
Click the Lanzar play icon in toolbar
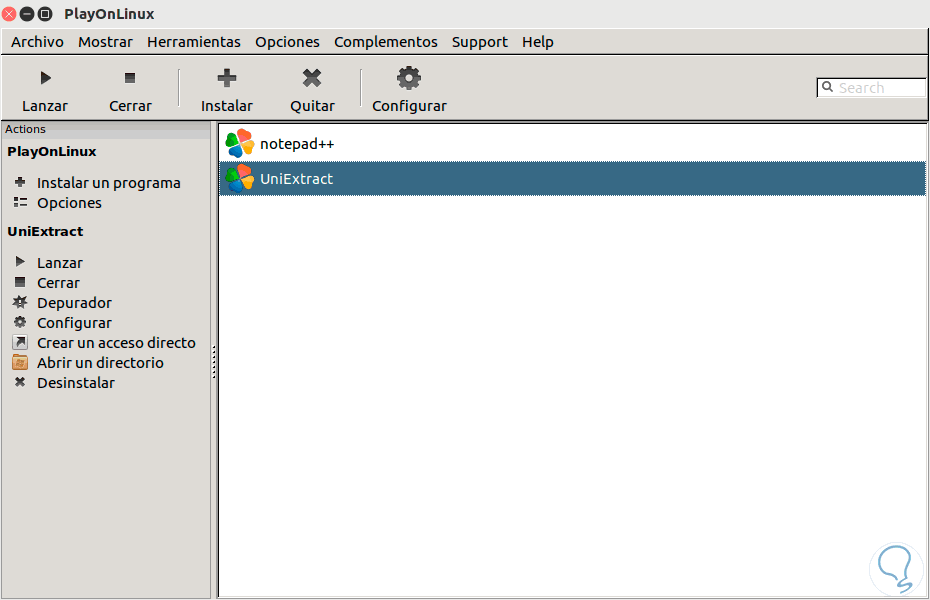(x=46, y=78)
